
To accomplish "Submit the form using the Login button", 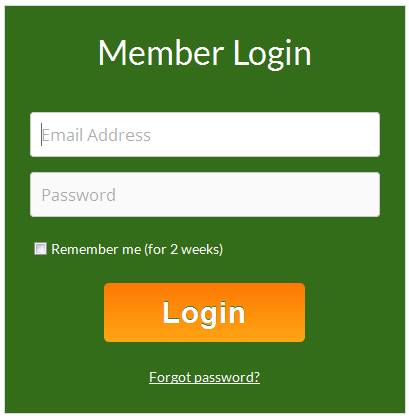I will point(204,312).
